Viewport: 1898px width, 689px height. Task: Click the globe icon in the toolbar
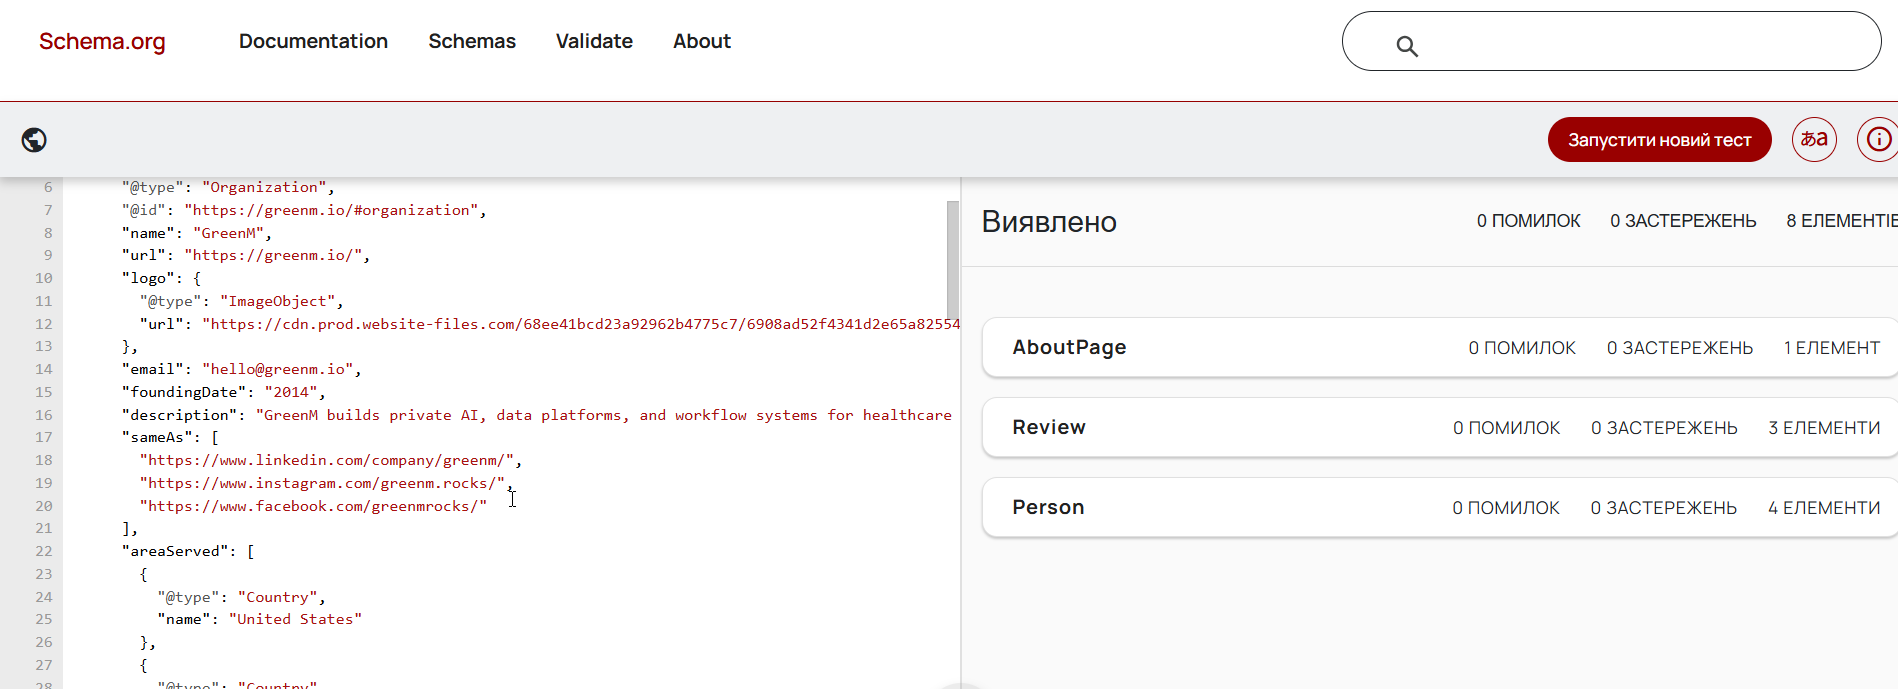click(34, 140)
